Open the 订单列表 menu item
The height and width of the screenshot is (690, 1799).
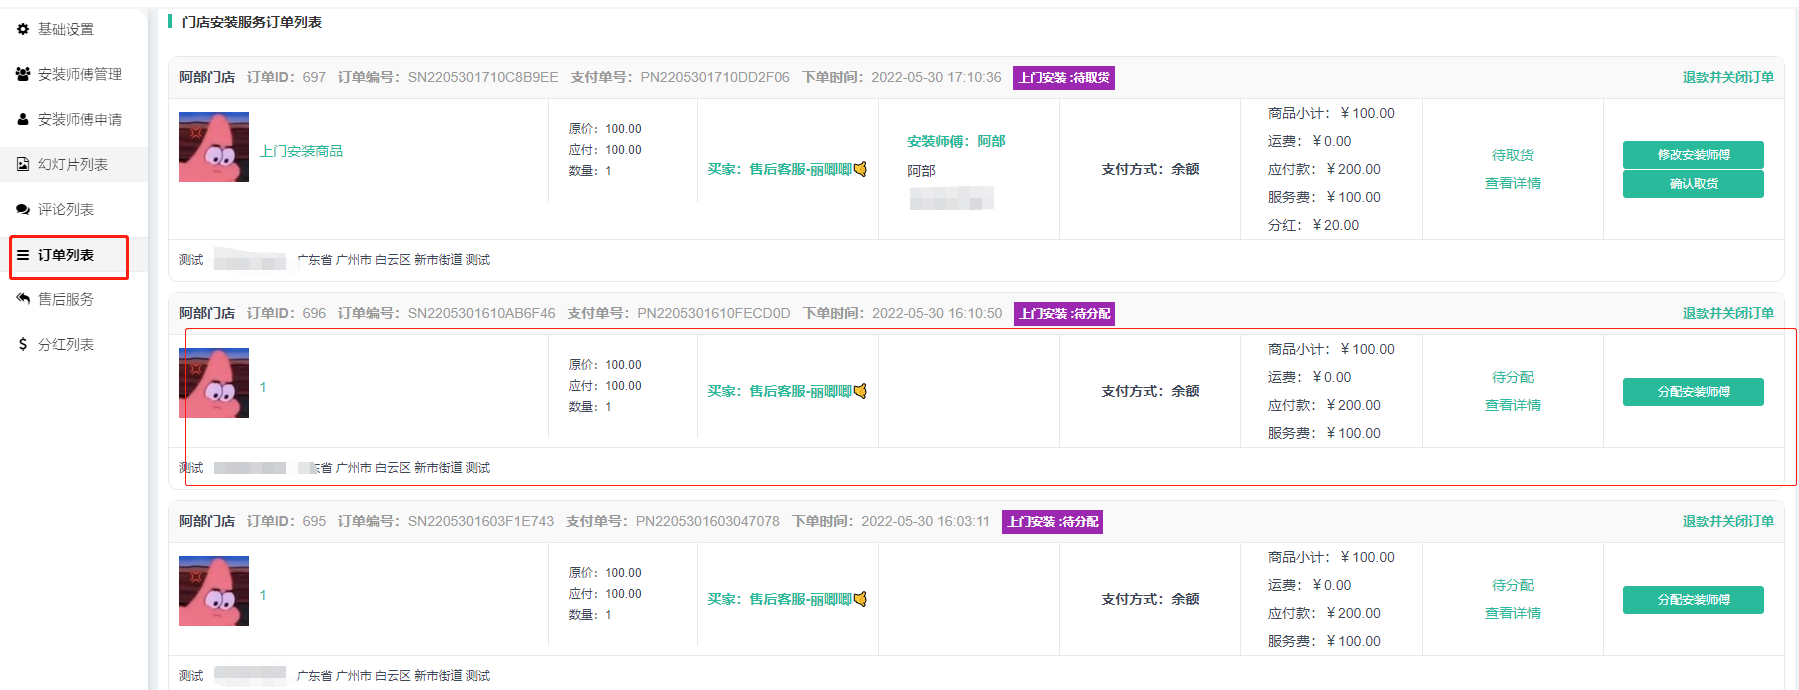coord(66,255)
